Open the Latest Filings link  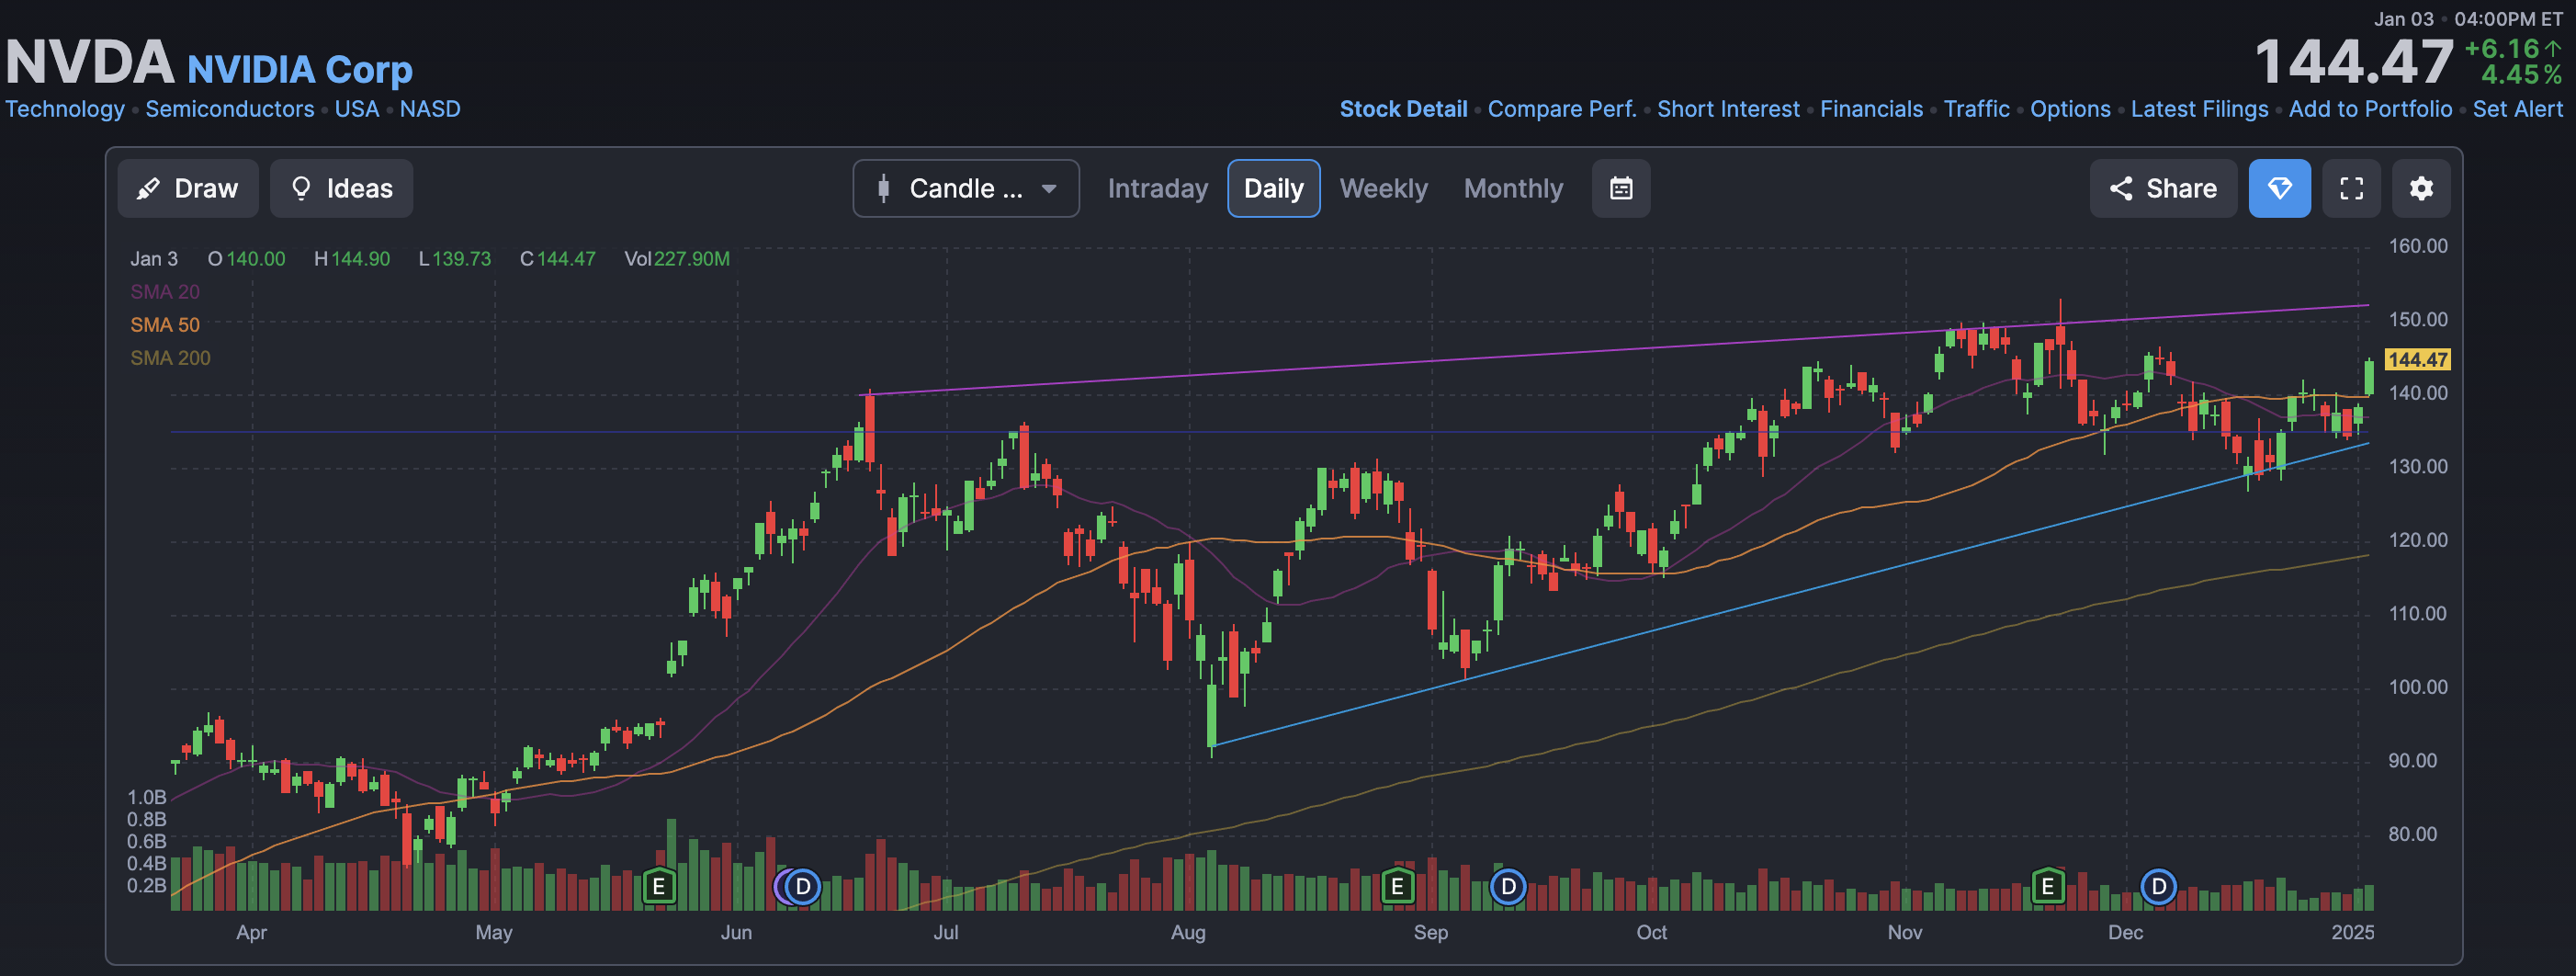coord(2199,109)
